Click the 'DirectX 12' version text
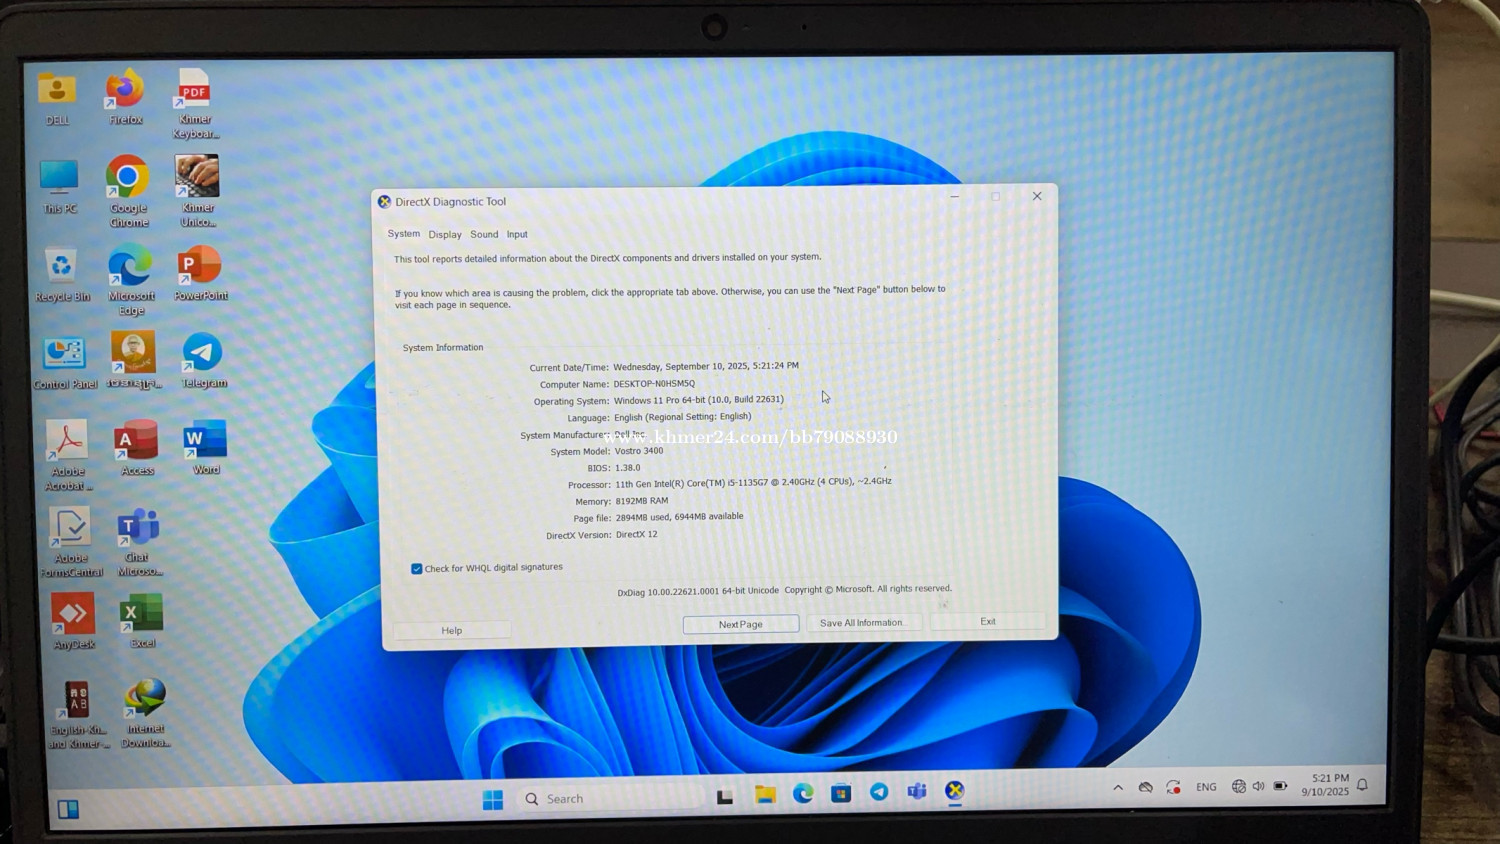The width and height of the screenshot is (1500, 844). pyautogui.click(x=637, y=535)
